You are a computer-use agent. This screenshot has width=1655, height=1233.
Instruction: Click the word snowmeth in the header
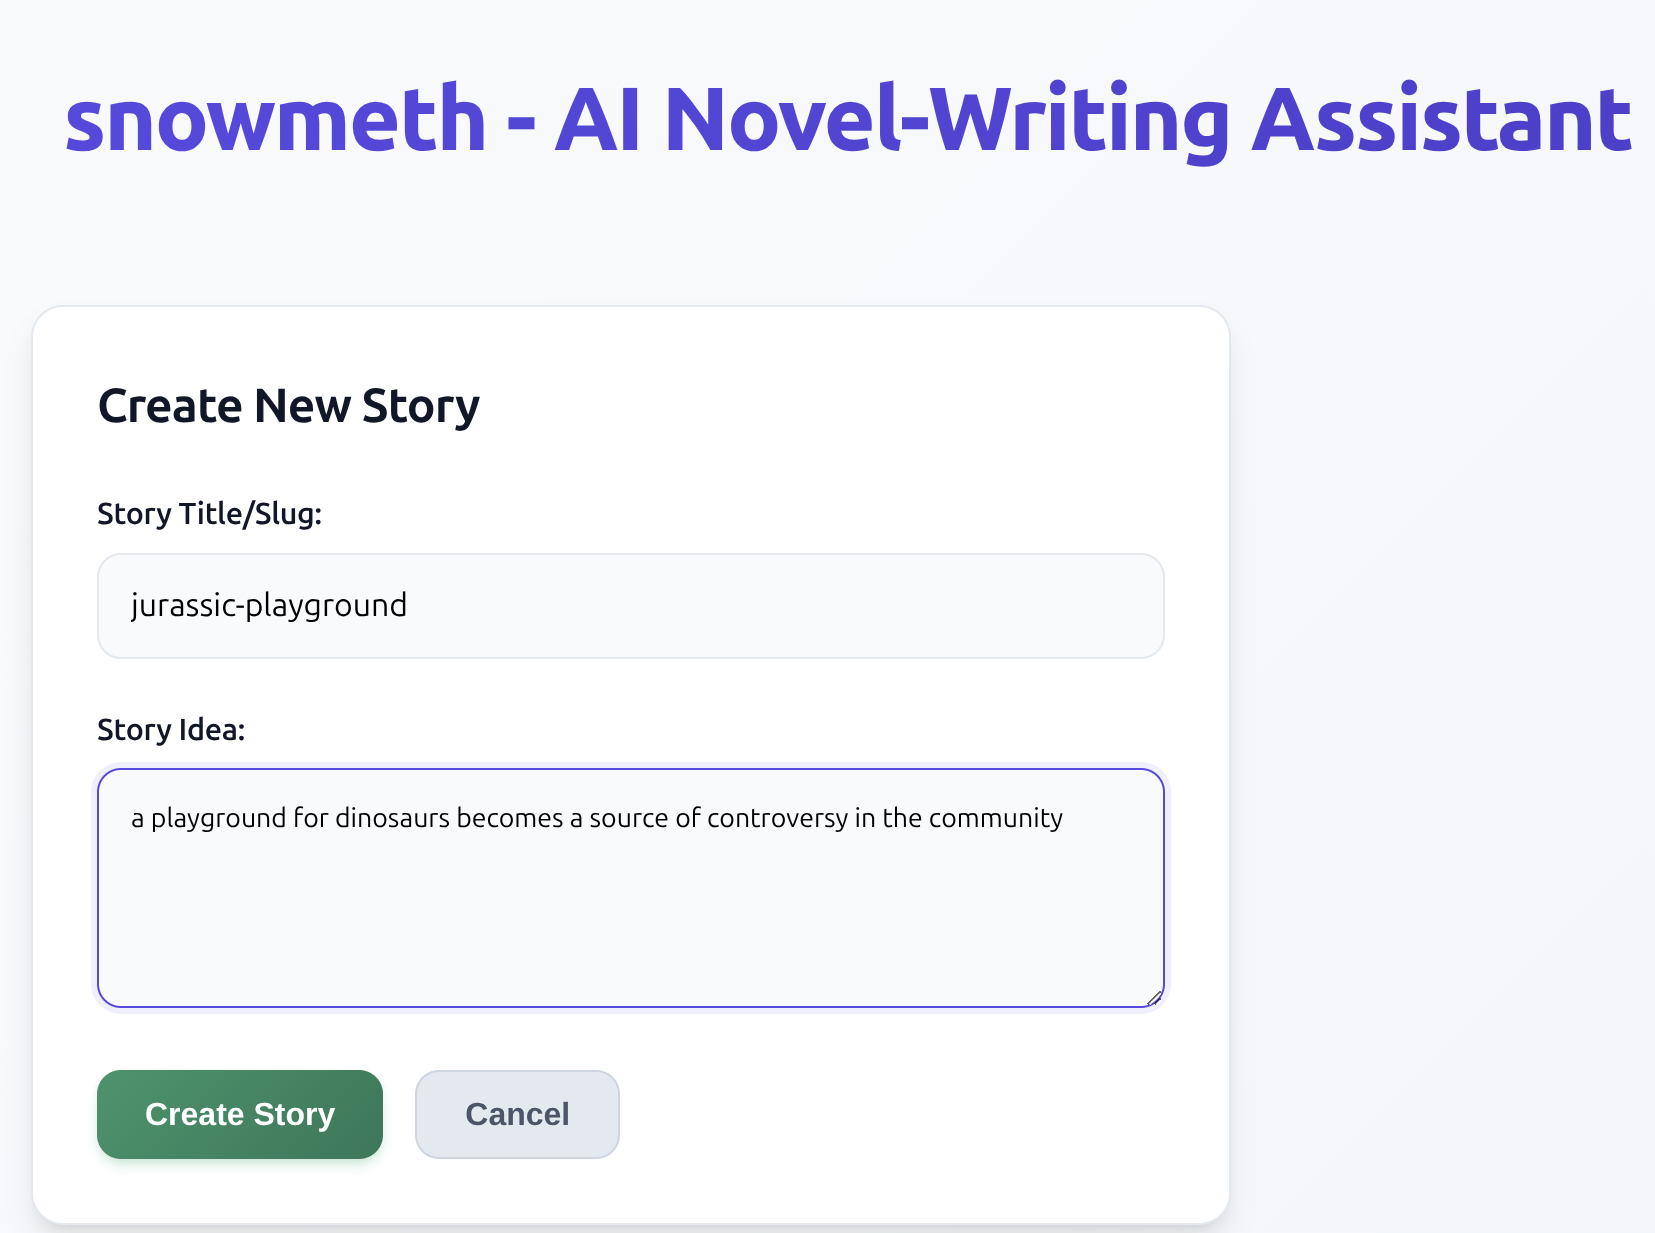coord(275,121)
